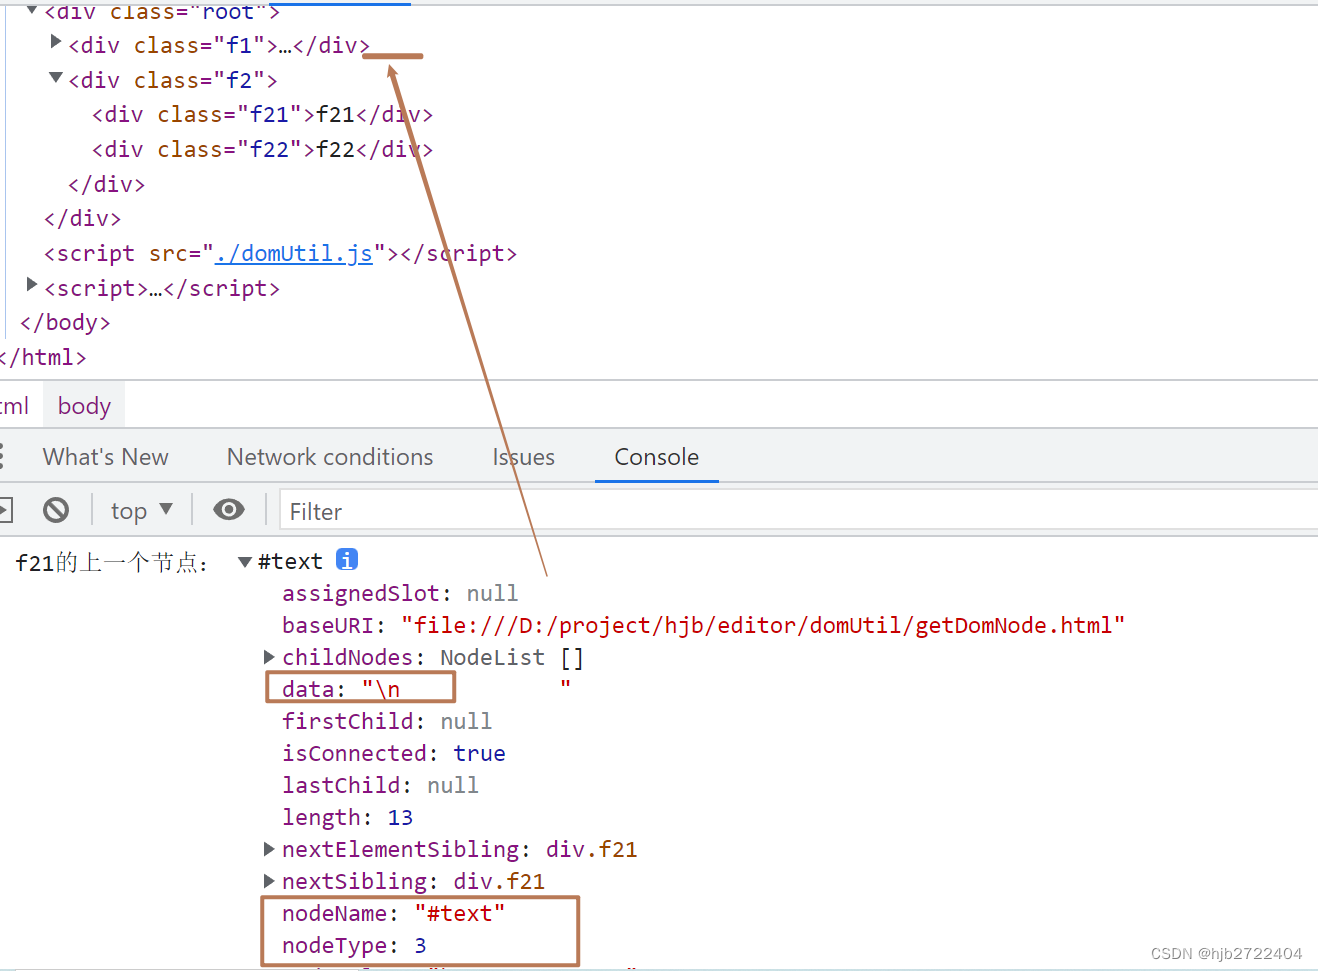Viewport: 1318px width, 971px height.
Task: Select the div class f22 element row
Action: coord(262,150)
